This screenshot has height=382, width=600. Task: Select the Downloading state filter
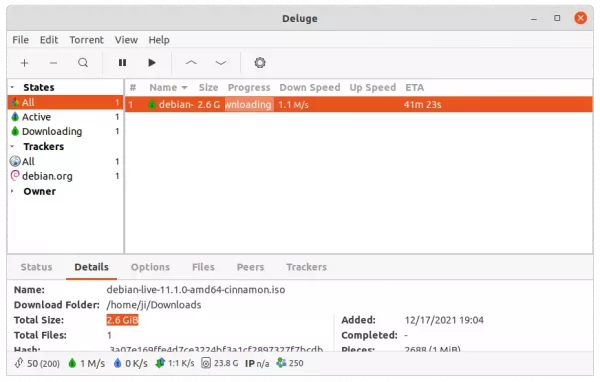pyautogui.click(x=65, y=131)
